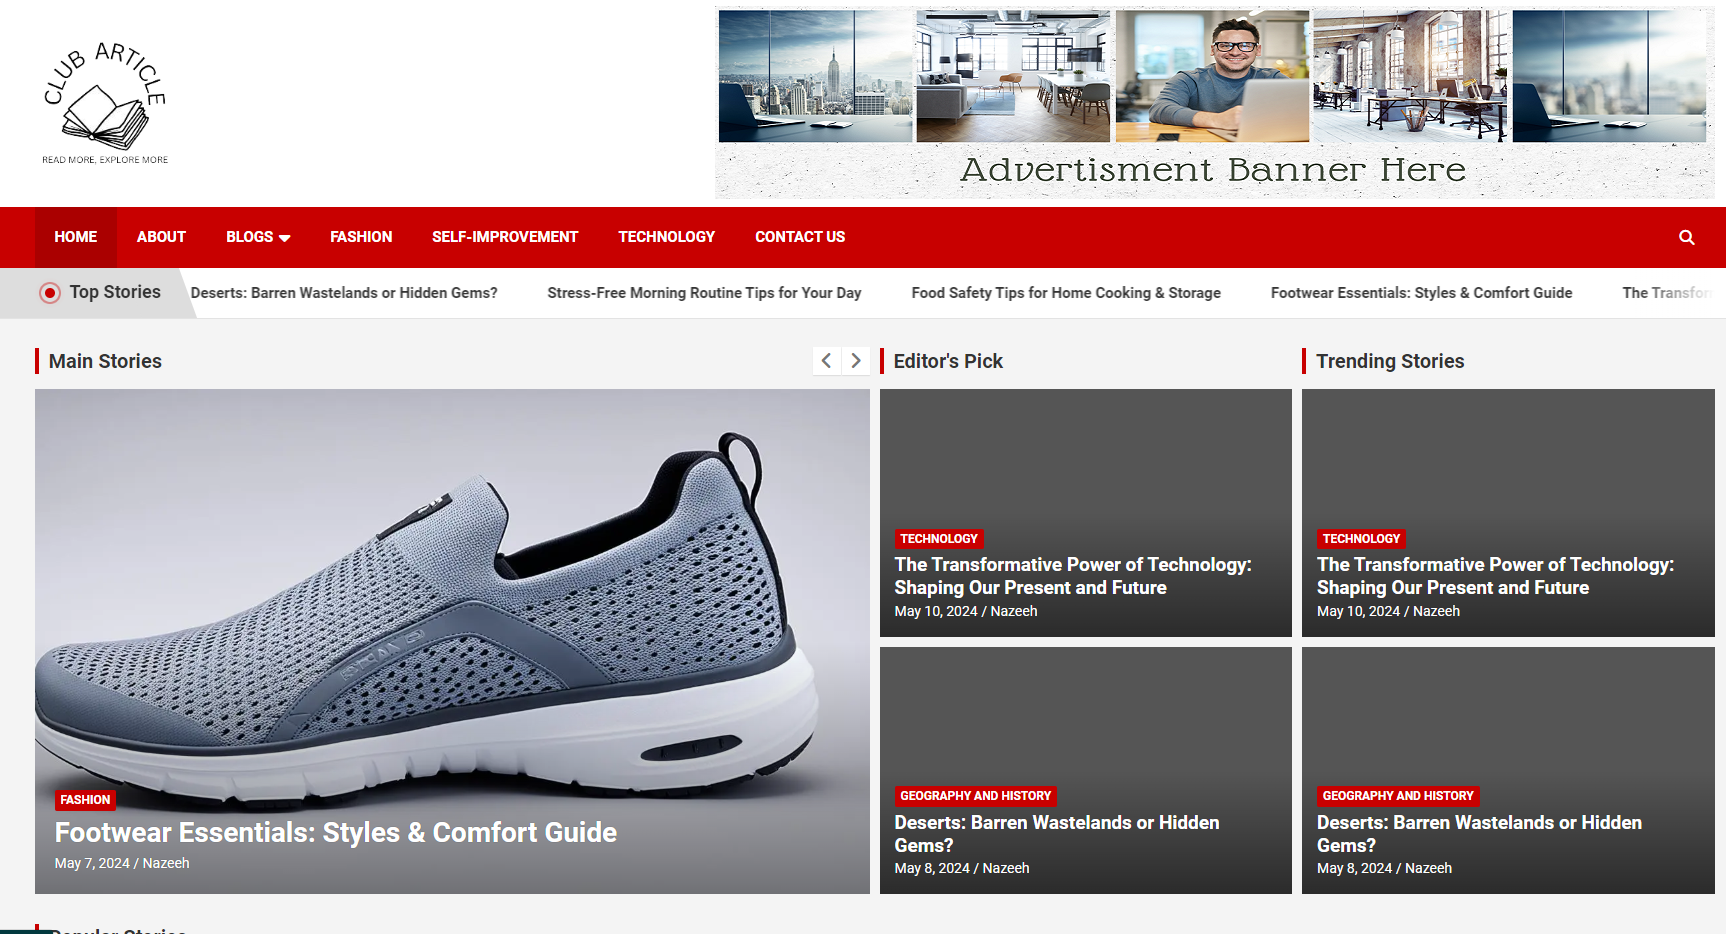1726x934 pixels.
Task: Visit the Contact Us page
Action: click(x=800, y=237)
